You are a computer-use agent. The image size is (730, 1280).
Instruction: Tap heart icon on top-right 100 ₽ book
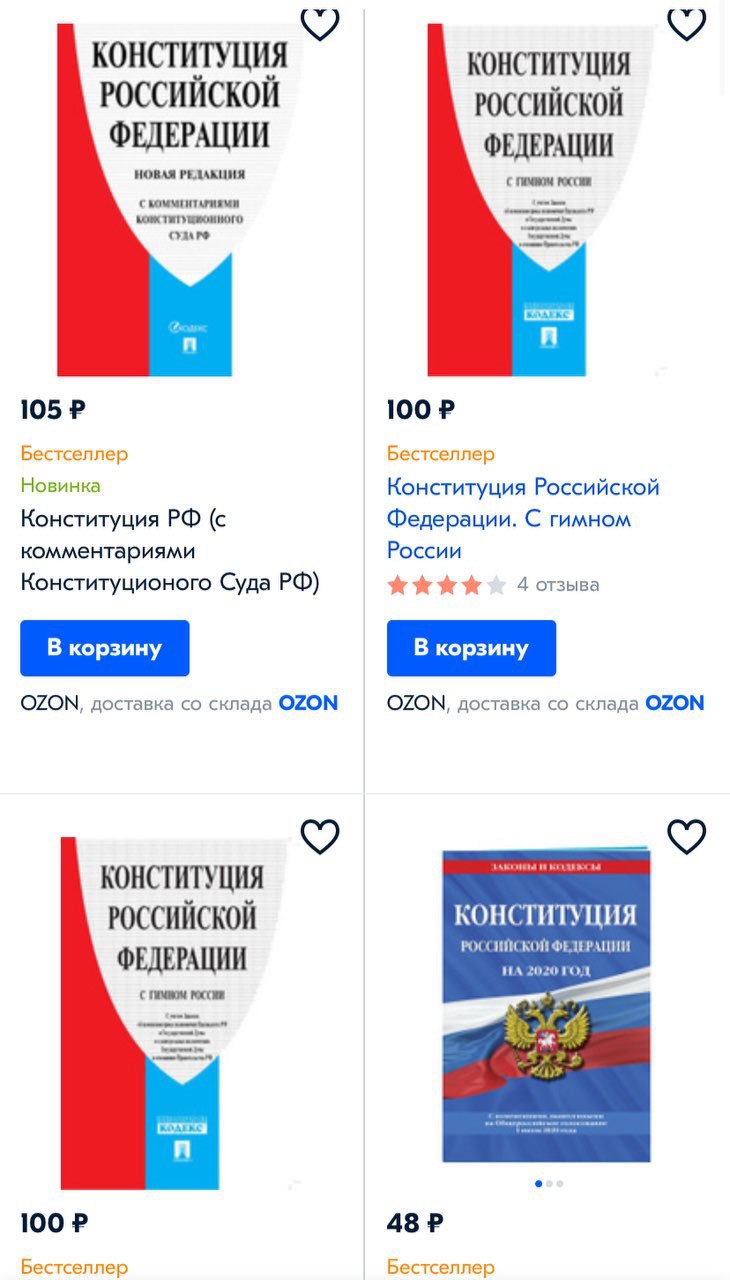(686, 23)
